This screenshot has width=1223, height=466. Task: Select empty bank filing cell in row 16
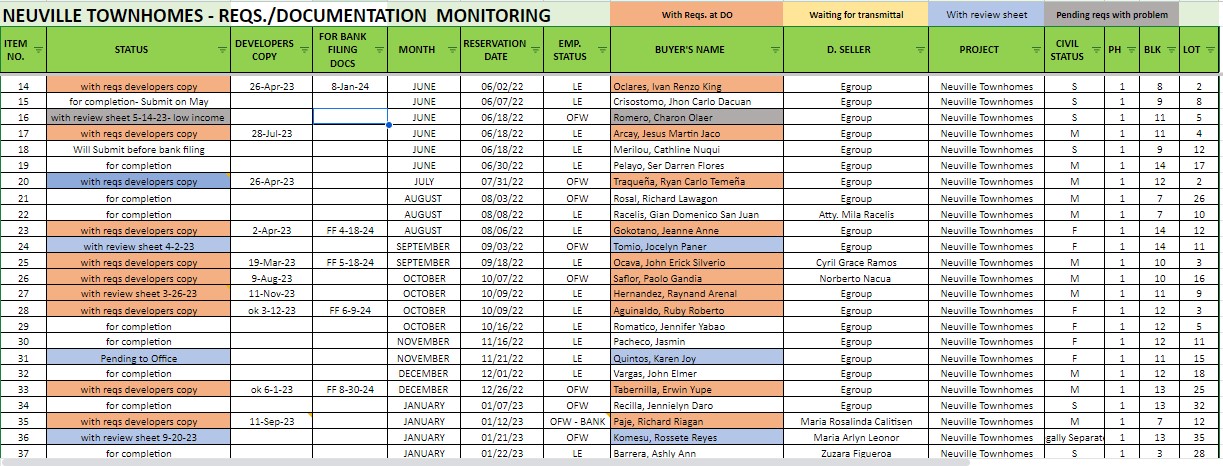350,117
